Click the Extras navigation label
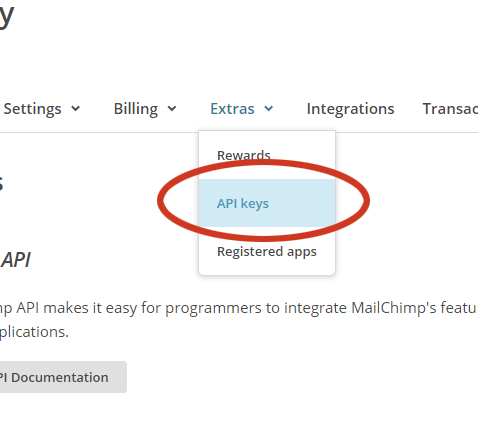This screenshot has height=435, width=478. coord(232,109)
